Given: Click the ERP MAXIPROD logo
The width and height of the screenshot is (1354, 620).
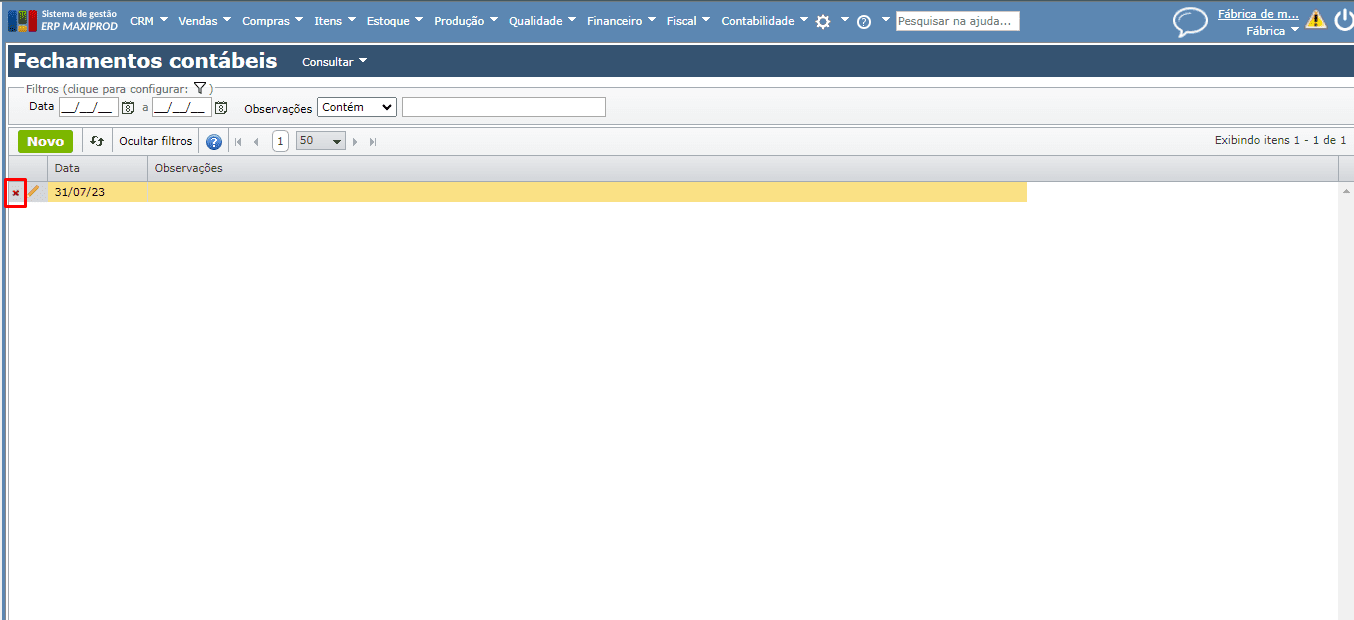Looking at the screenshot, I should [63, 20].
